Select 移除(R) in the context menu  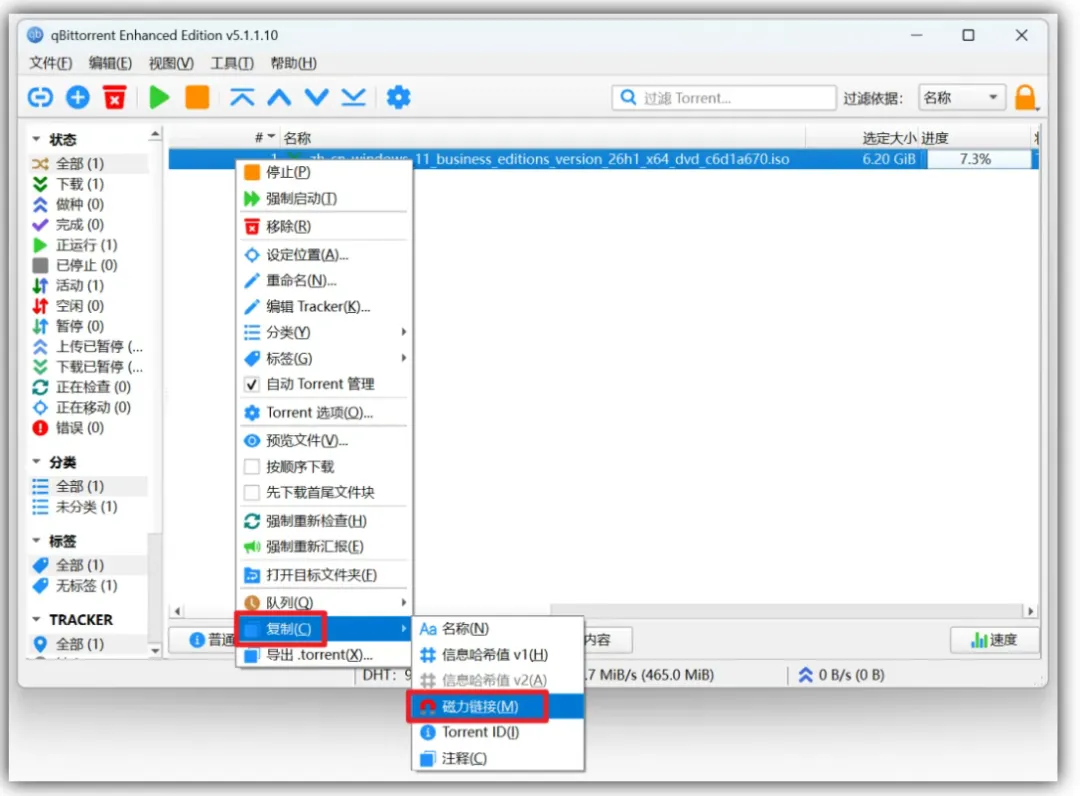(323, 227)
